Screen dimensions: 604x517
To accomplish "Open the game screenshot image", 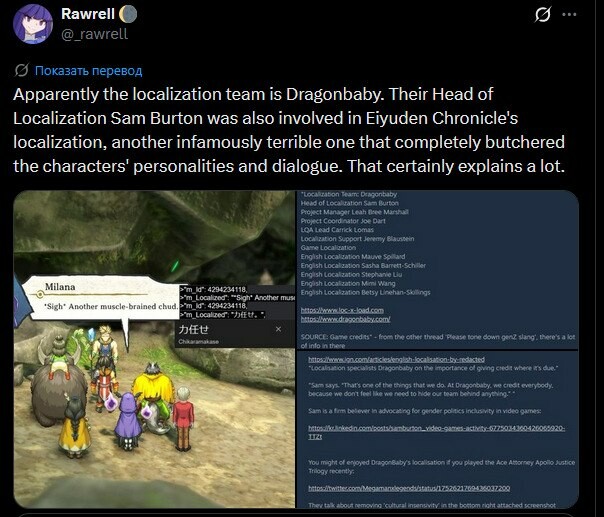I will click(154, 349).
